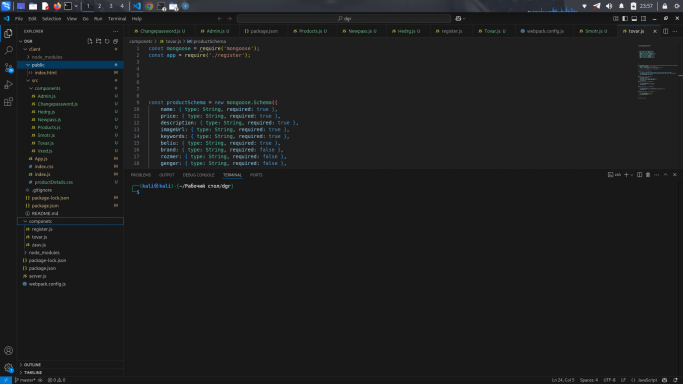Click the New File icon in Explorer
Image resolution: width=683 pixels, height=384 pixels.
pyautogui.click(x=90, y=41)
